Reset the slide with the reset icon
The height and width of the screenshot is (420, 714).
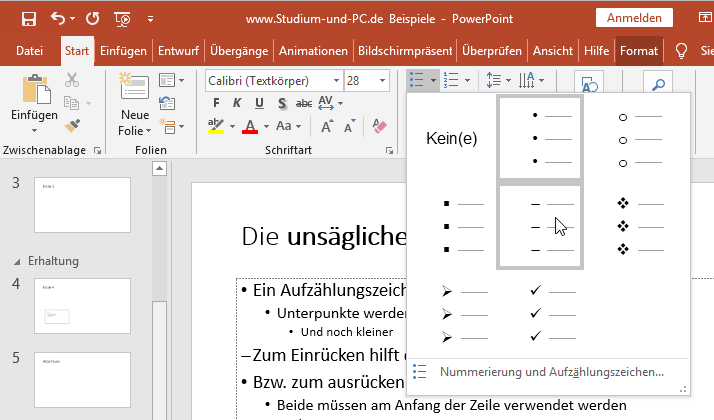tap(167, 103)
